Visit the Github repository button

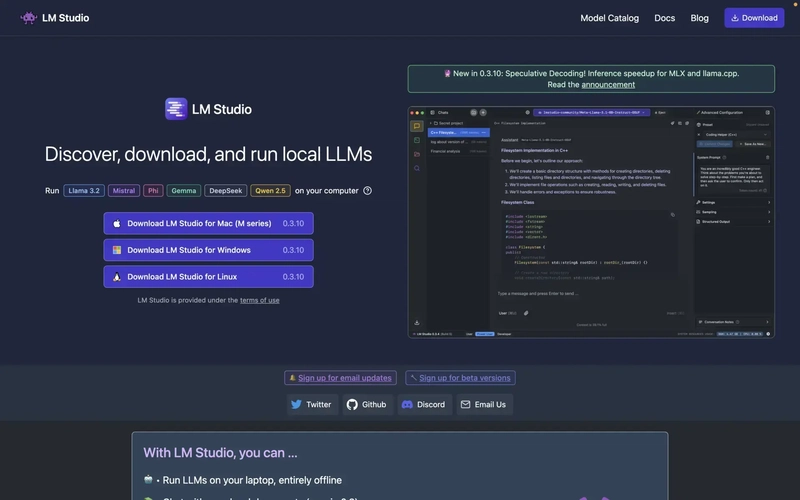(x=366, y=405)
